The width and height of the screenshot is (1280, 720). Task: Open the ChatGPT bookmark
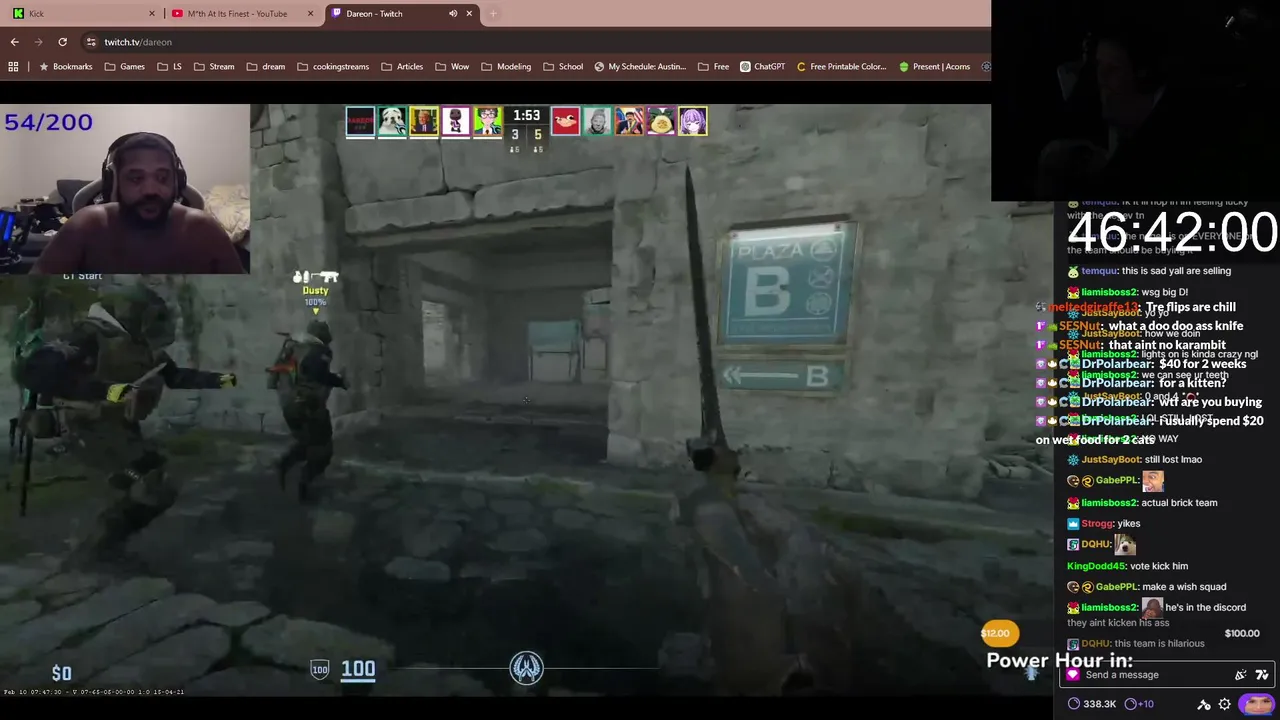[x=762, y=67]
